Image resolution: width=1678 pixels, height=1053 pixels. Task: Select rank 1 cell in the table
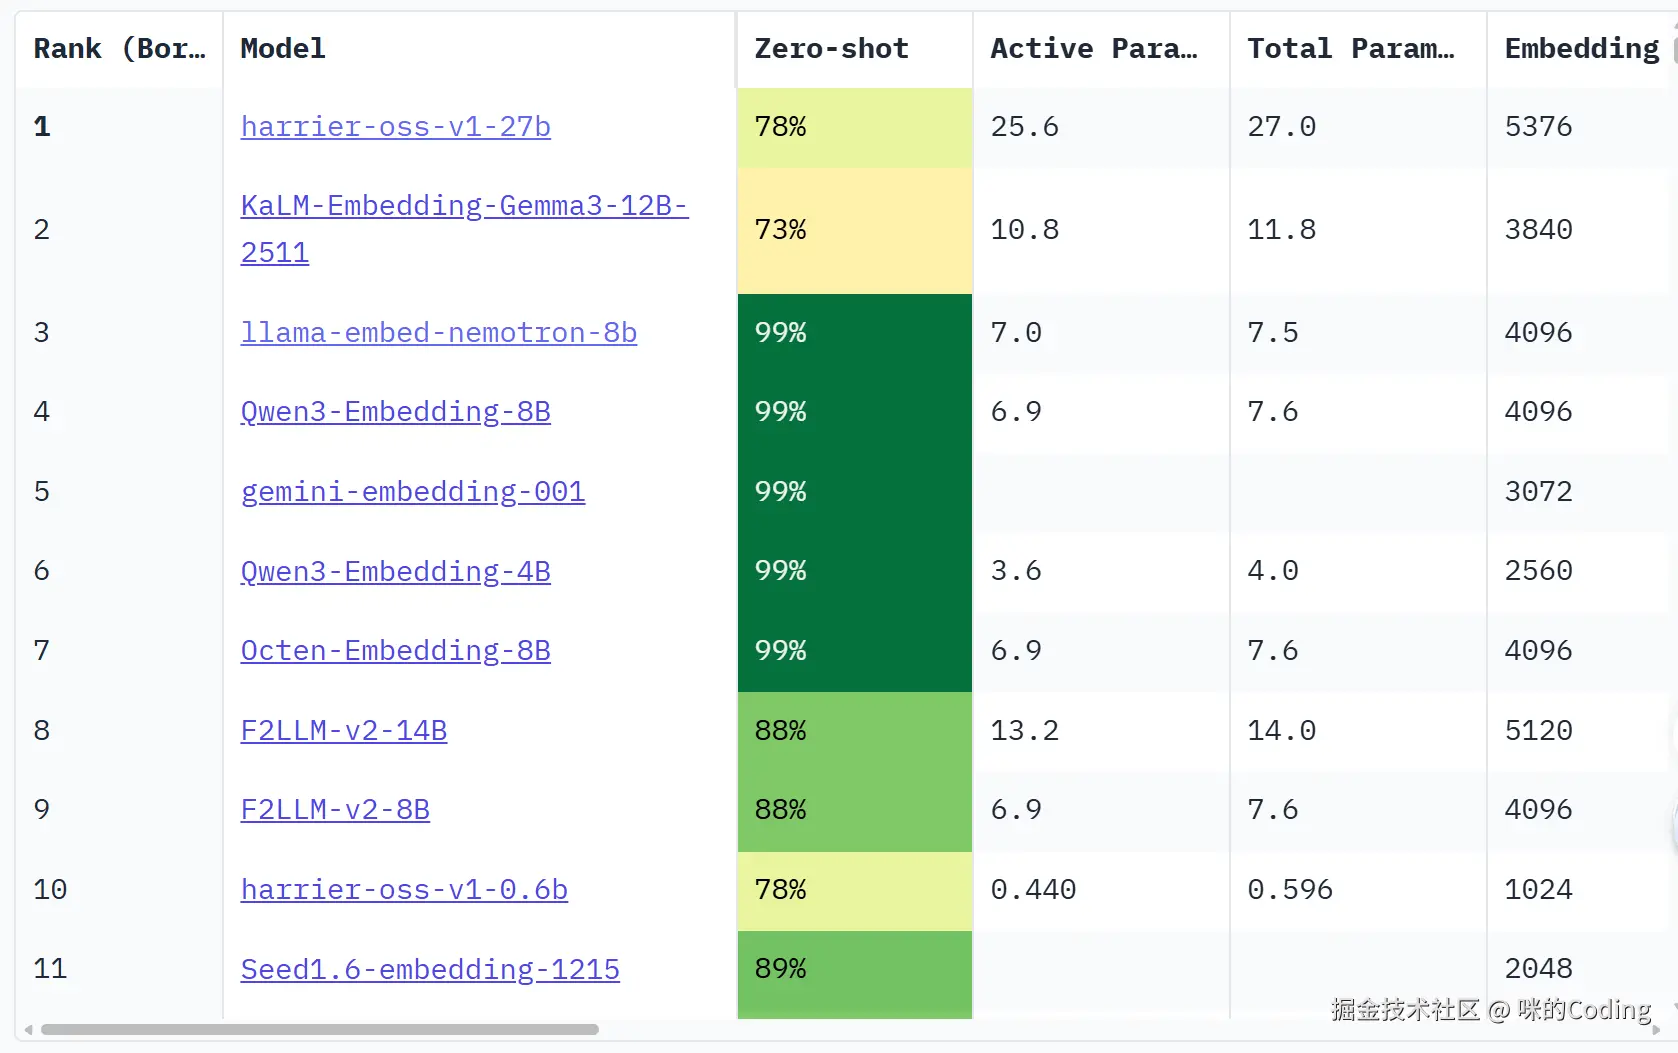point(119,127)
